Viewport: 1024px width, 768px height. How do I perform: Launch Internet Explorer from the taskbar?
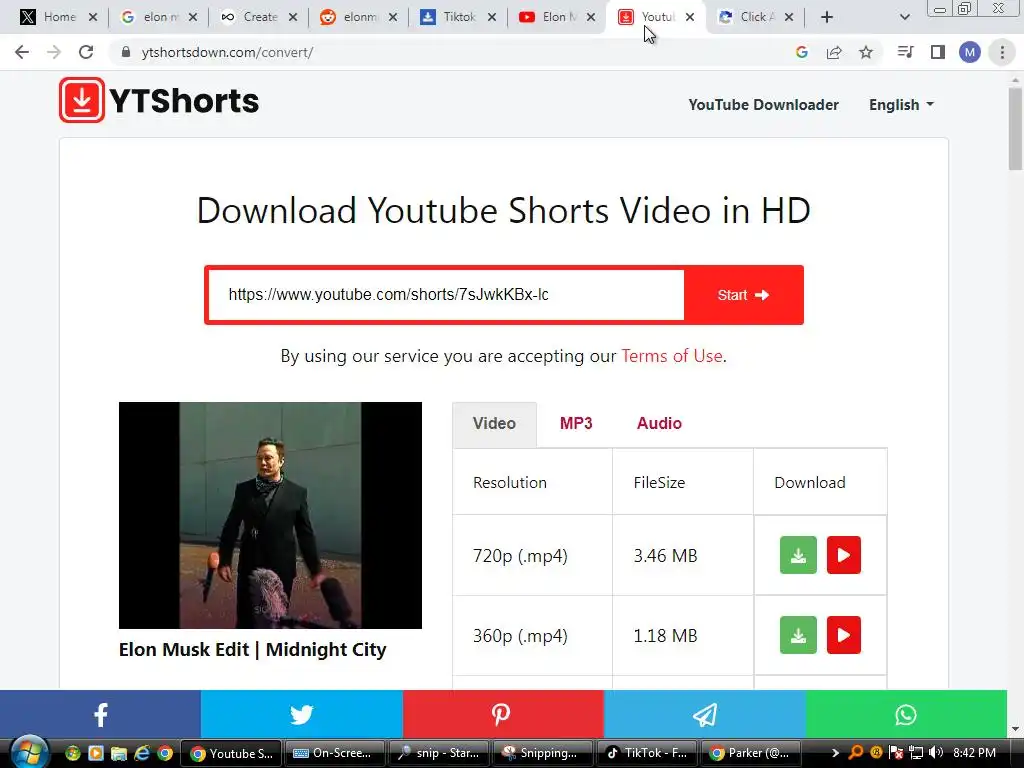142,753
